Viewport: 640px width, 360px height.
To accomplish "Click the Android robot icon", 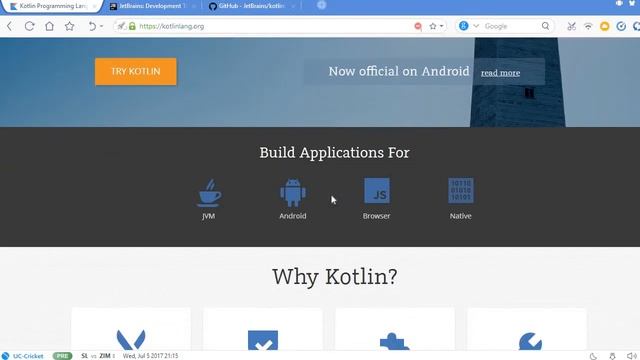I will (x=293, y=192).
